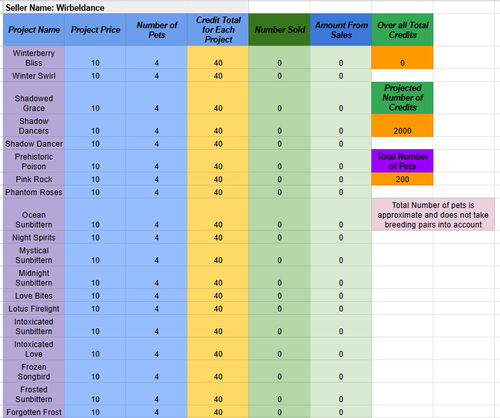Click Love Bites number of pets 4
The height and width of the screenshot is (418, 500).
coord(157,296)
